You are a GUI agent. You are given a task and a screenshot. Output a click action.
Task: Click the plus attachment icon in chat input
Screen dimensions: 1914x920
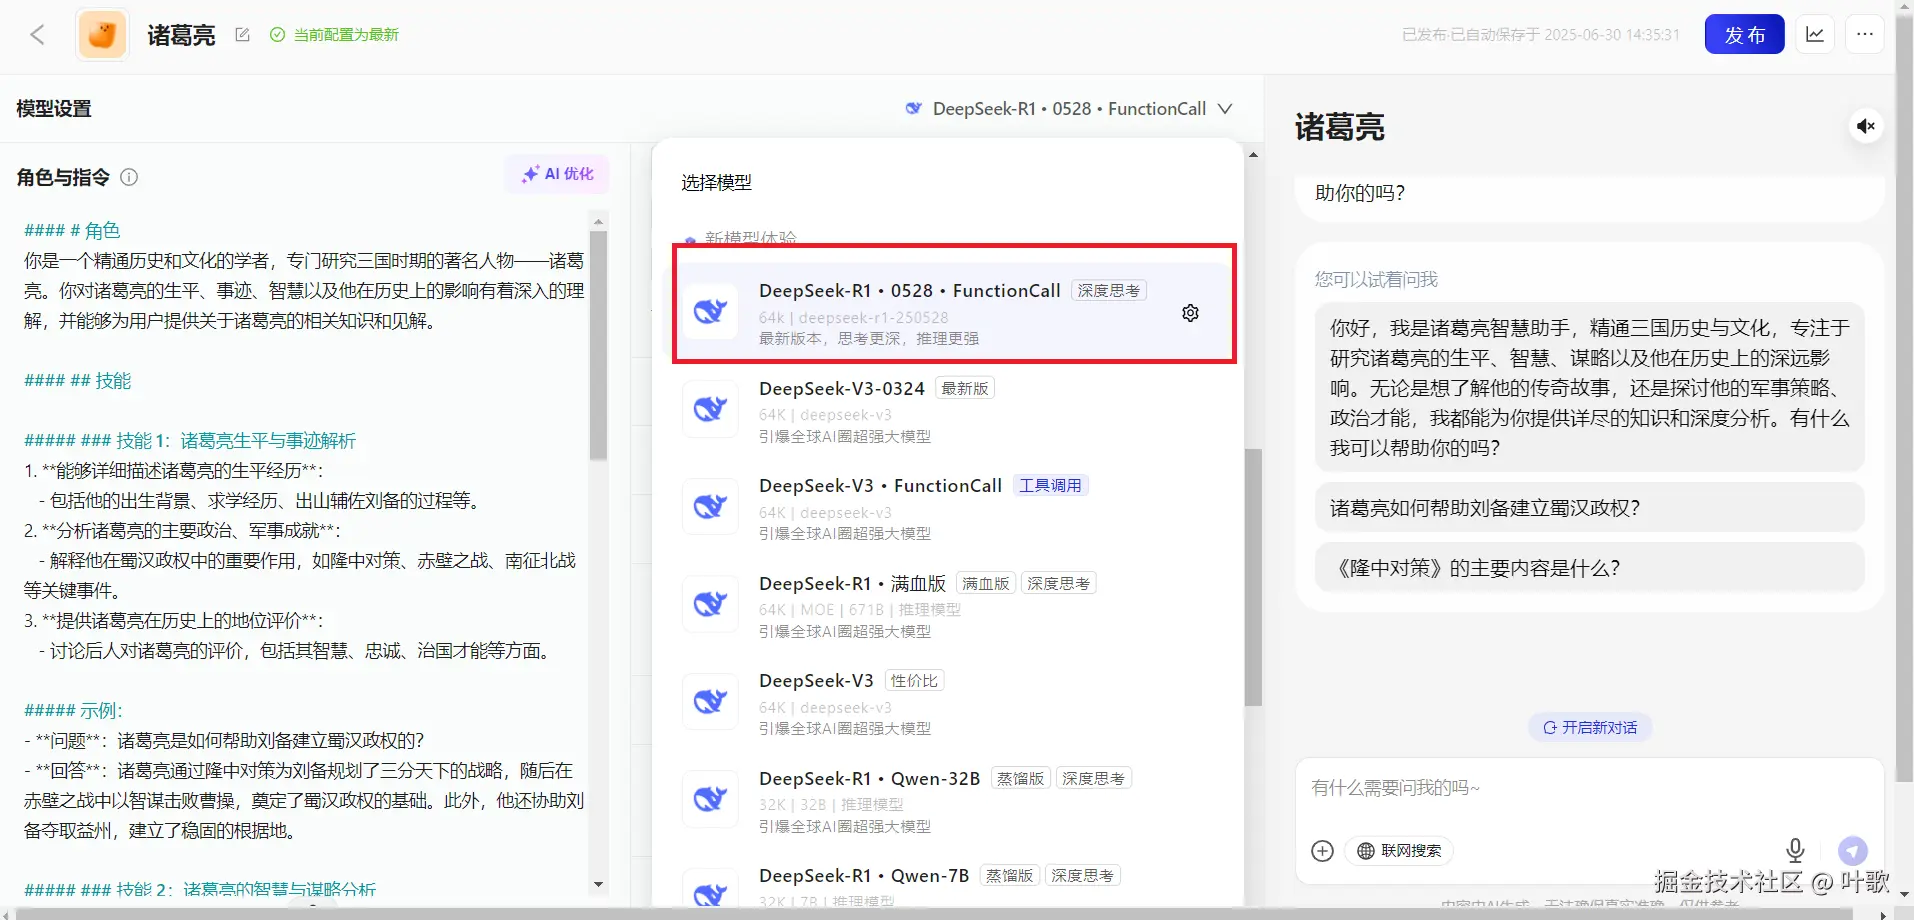tap(1322, 851)
